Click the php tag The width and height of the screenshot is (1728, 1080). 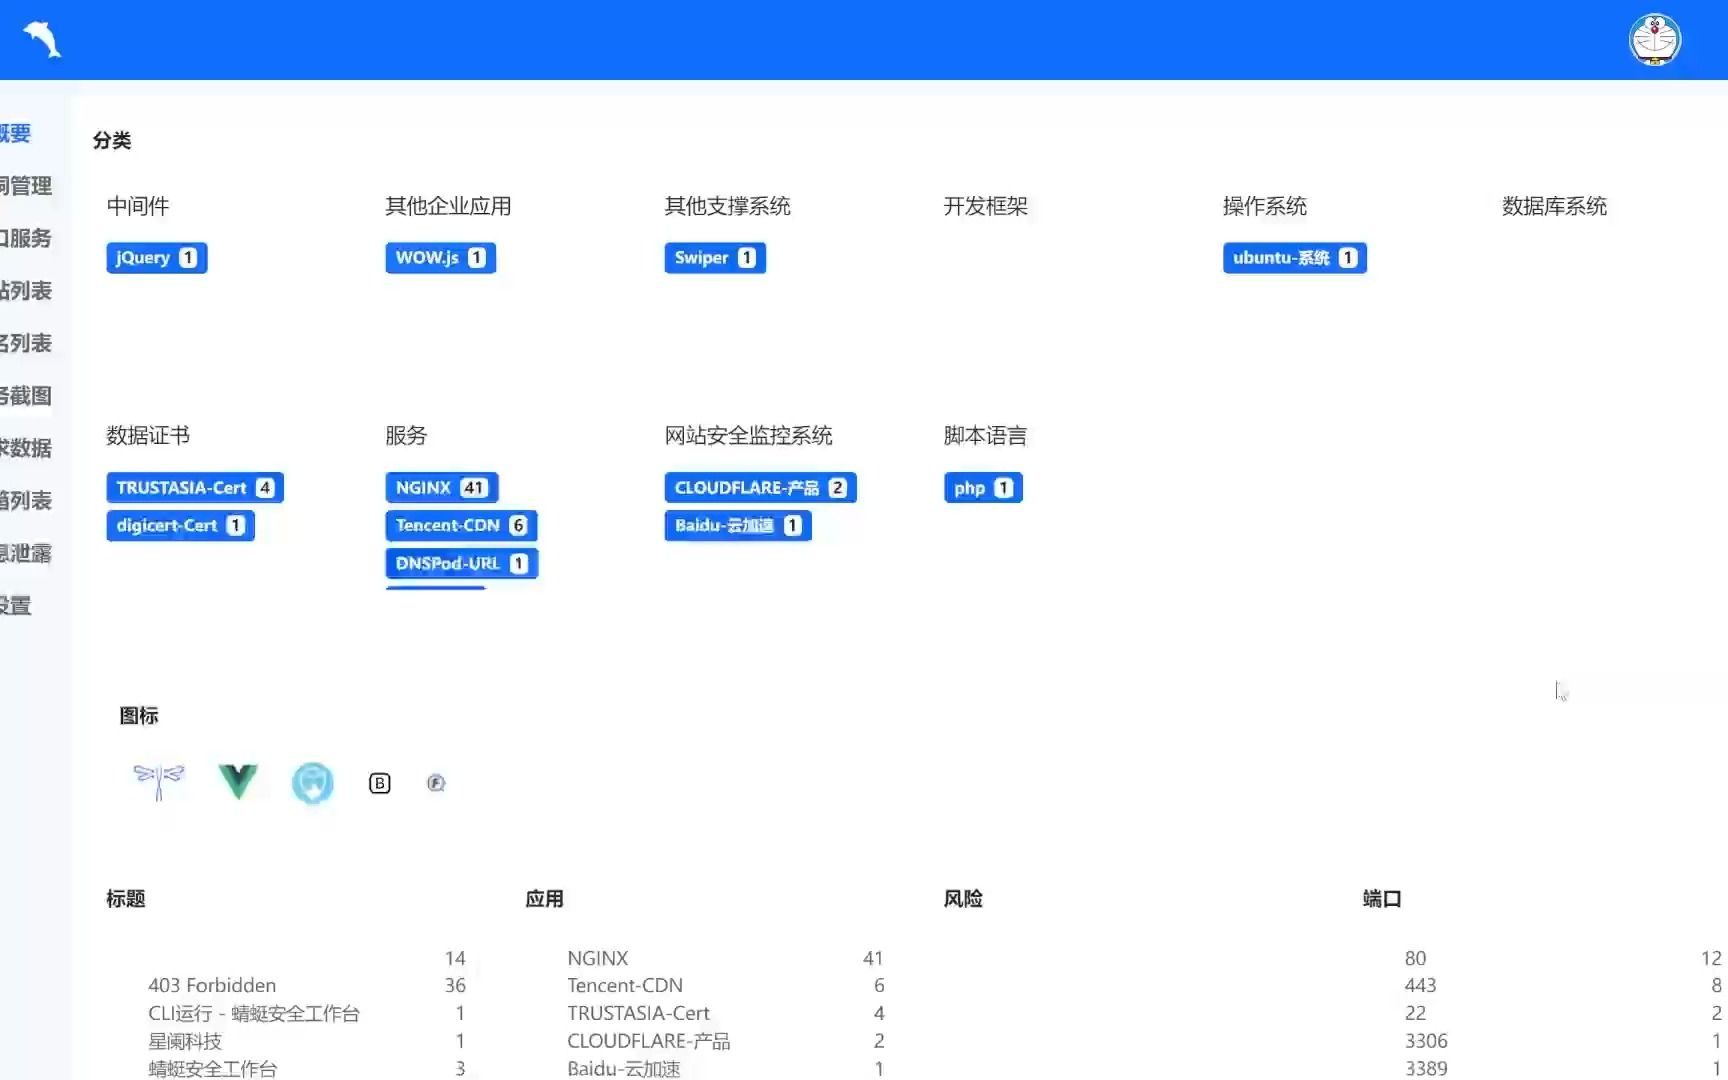coord(983,488)
